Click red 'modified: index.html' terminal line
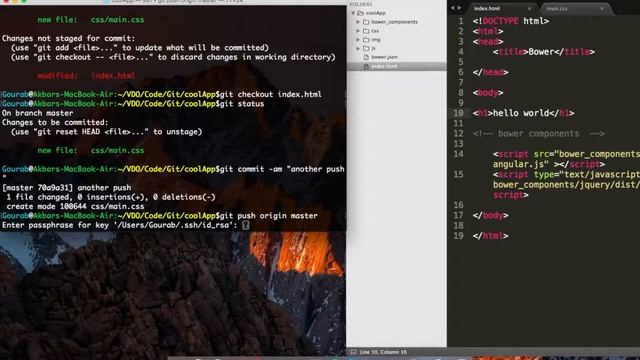 86,76
